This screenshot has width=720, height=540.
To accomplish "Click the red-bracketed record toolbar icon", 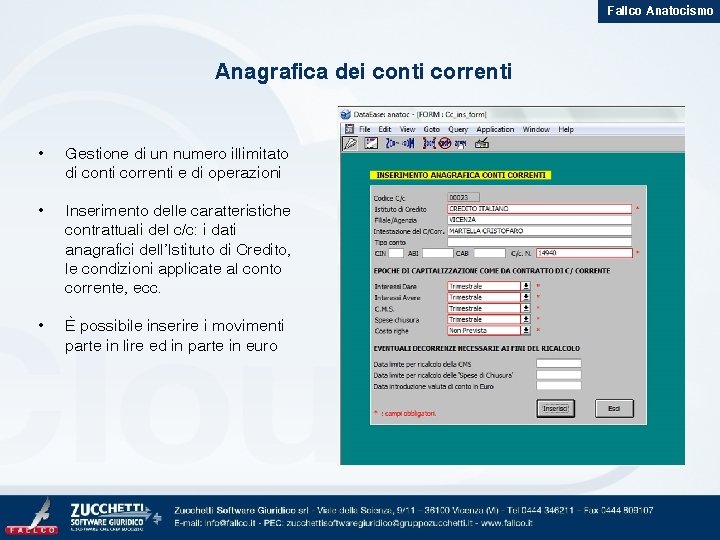I will pos(429,144).
